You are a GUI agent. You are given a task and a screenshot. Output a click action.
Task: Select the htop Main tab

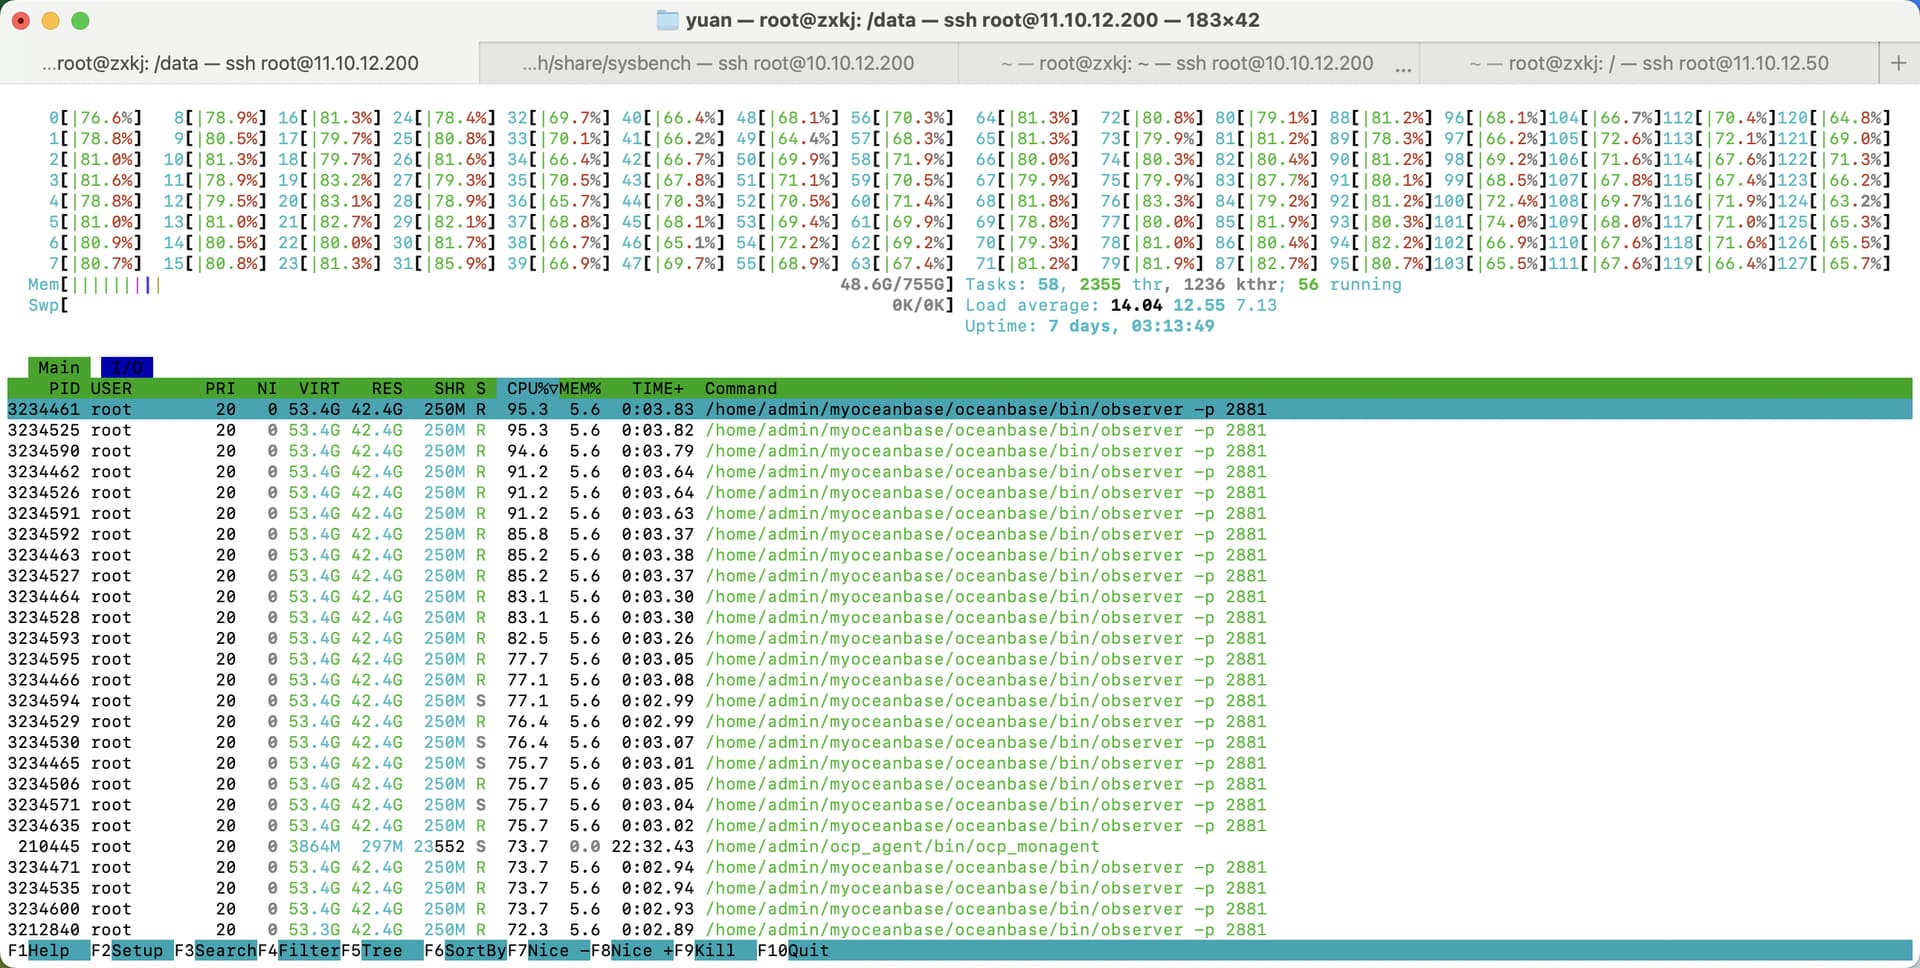coord(58,367)
